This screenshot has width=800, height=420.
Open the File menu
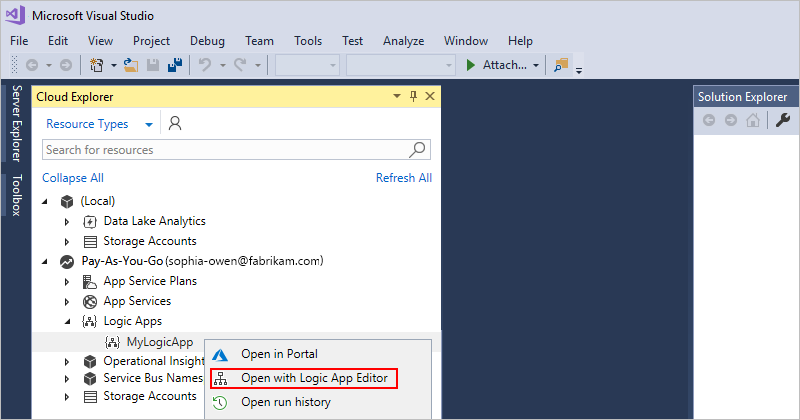tap(19, 41)
